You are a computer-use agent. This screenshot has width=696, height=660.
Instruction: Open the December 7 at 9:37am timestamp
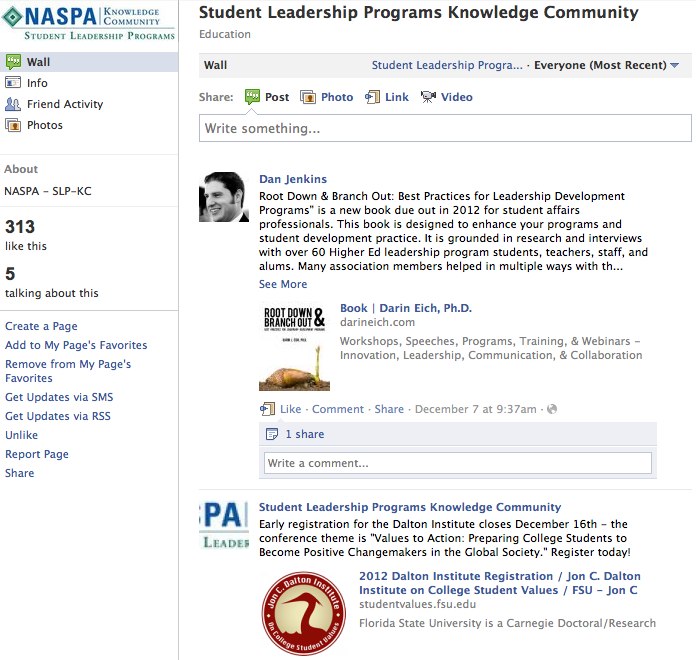point(476,409)
